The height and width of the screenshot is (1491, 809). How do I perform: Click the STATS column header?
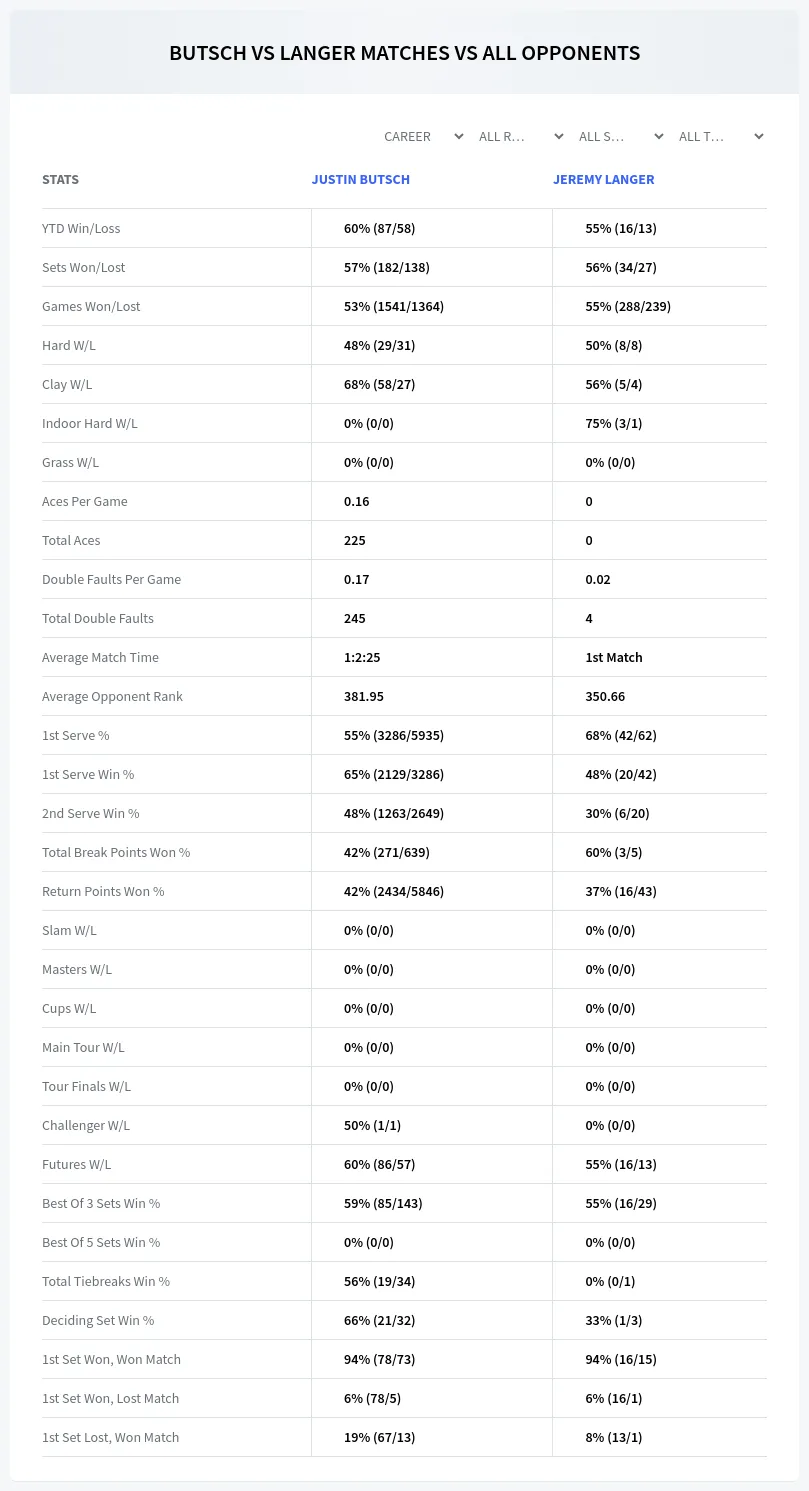pos(60,180)
